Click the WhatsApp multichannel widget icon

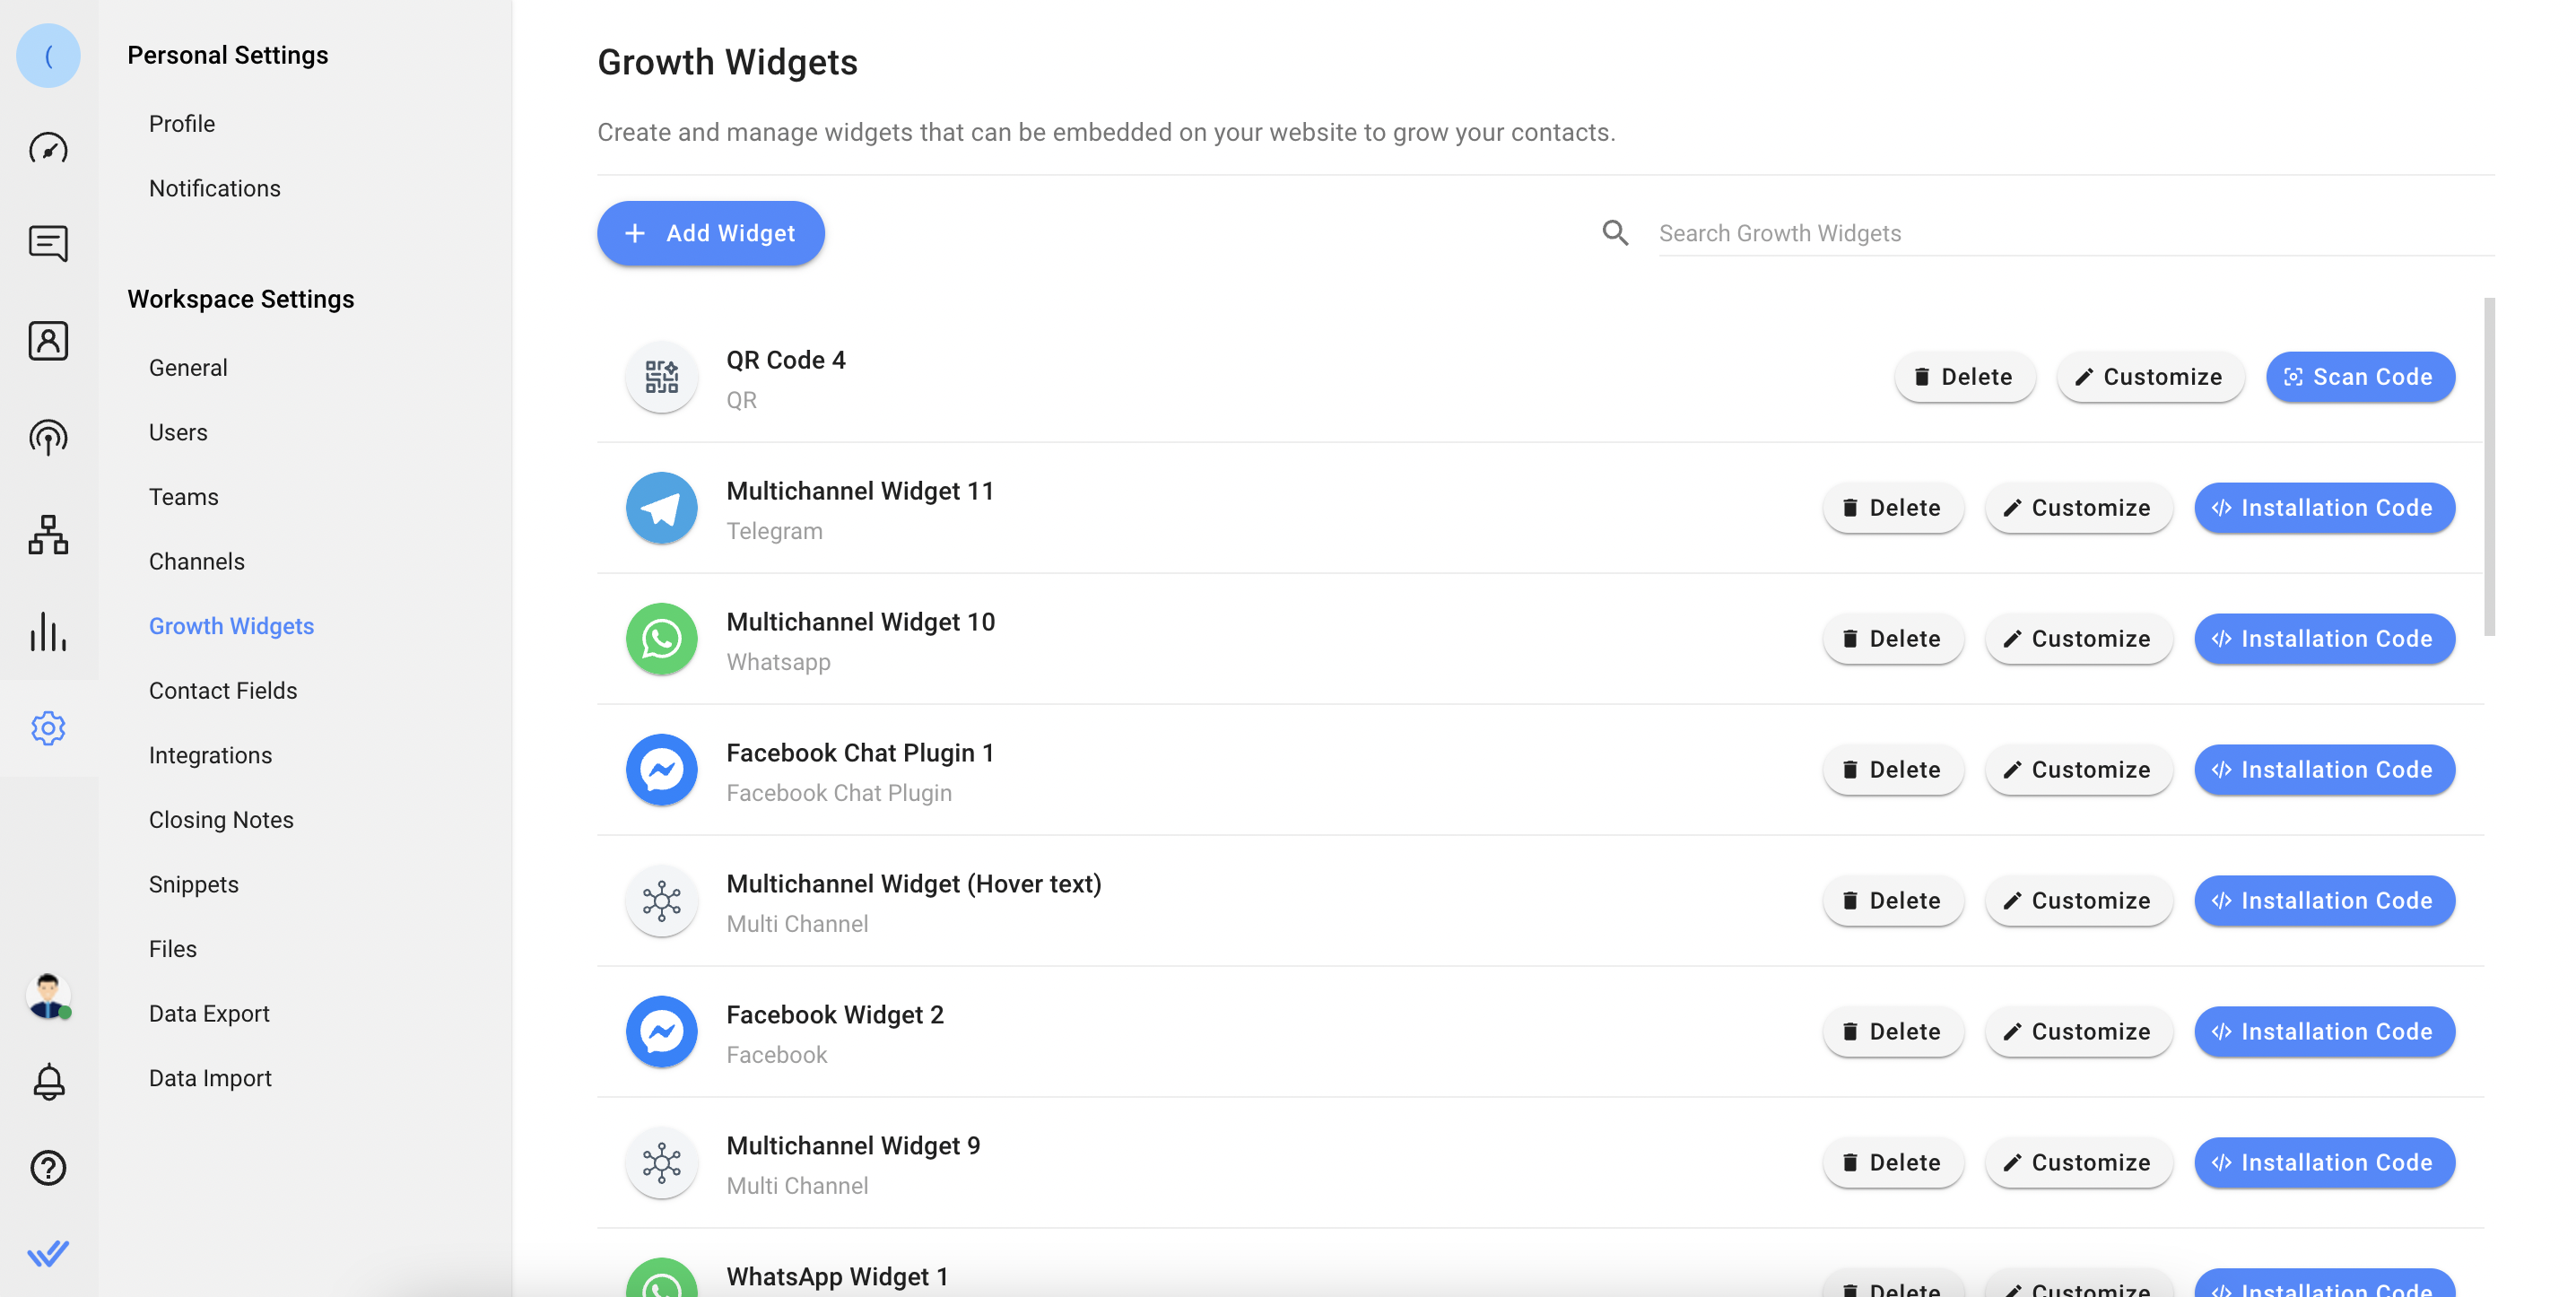point(661,637)
